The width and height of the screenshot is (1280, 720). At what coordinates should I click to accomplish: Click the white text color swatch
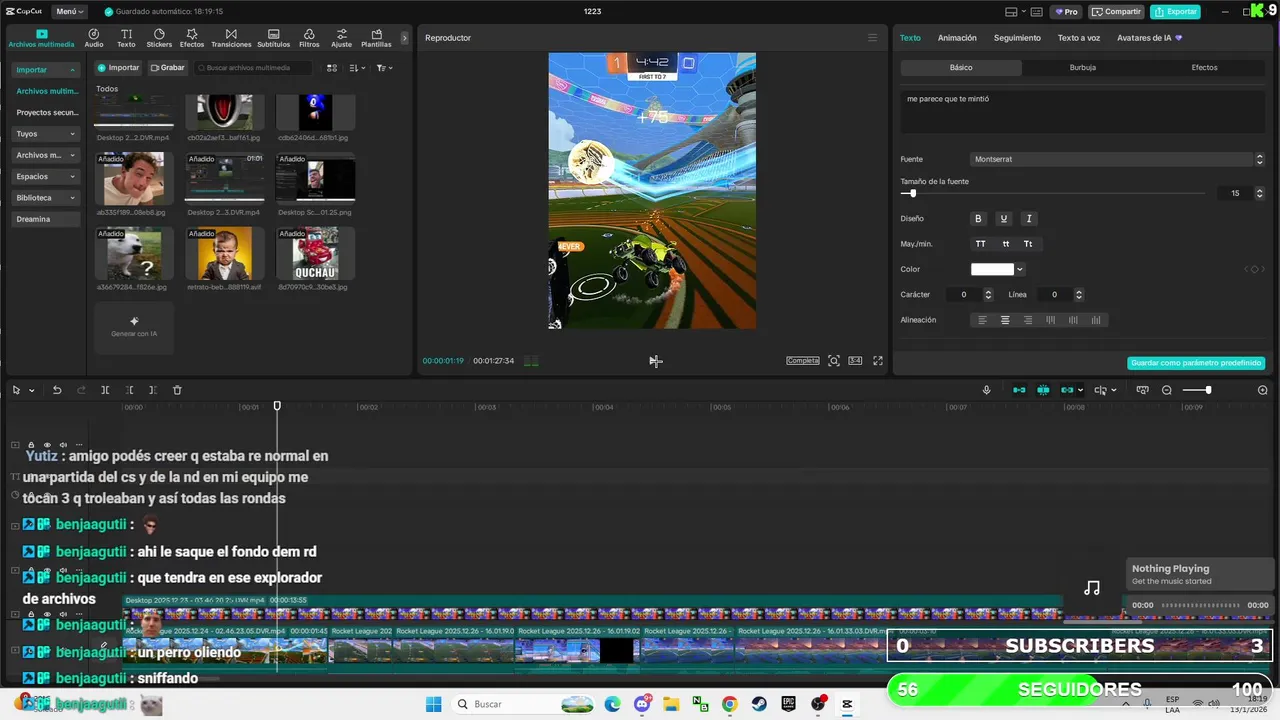(x=992, y=269)
